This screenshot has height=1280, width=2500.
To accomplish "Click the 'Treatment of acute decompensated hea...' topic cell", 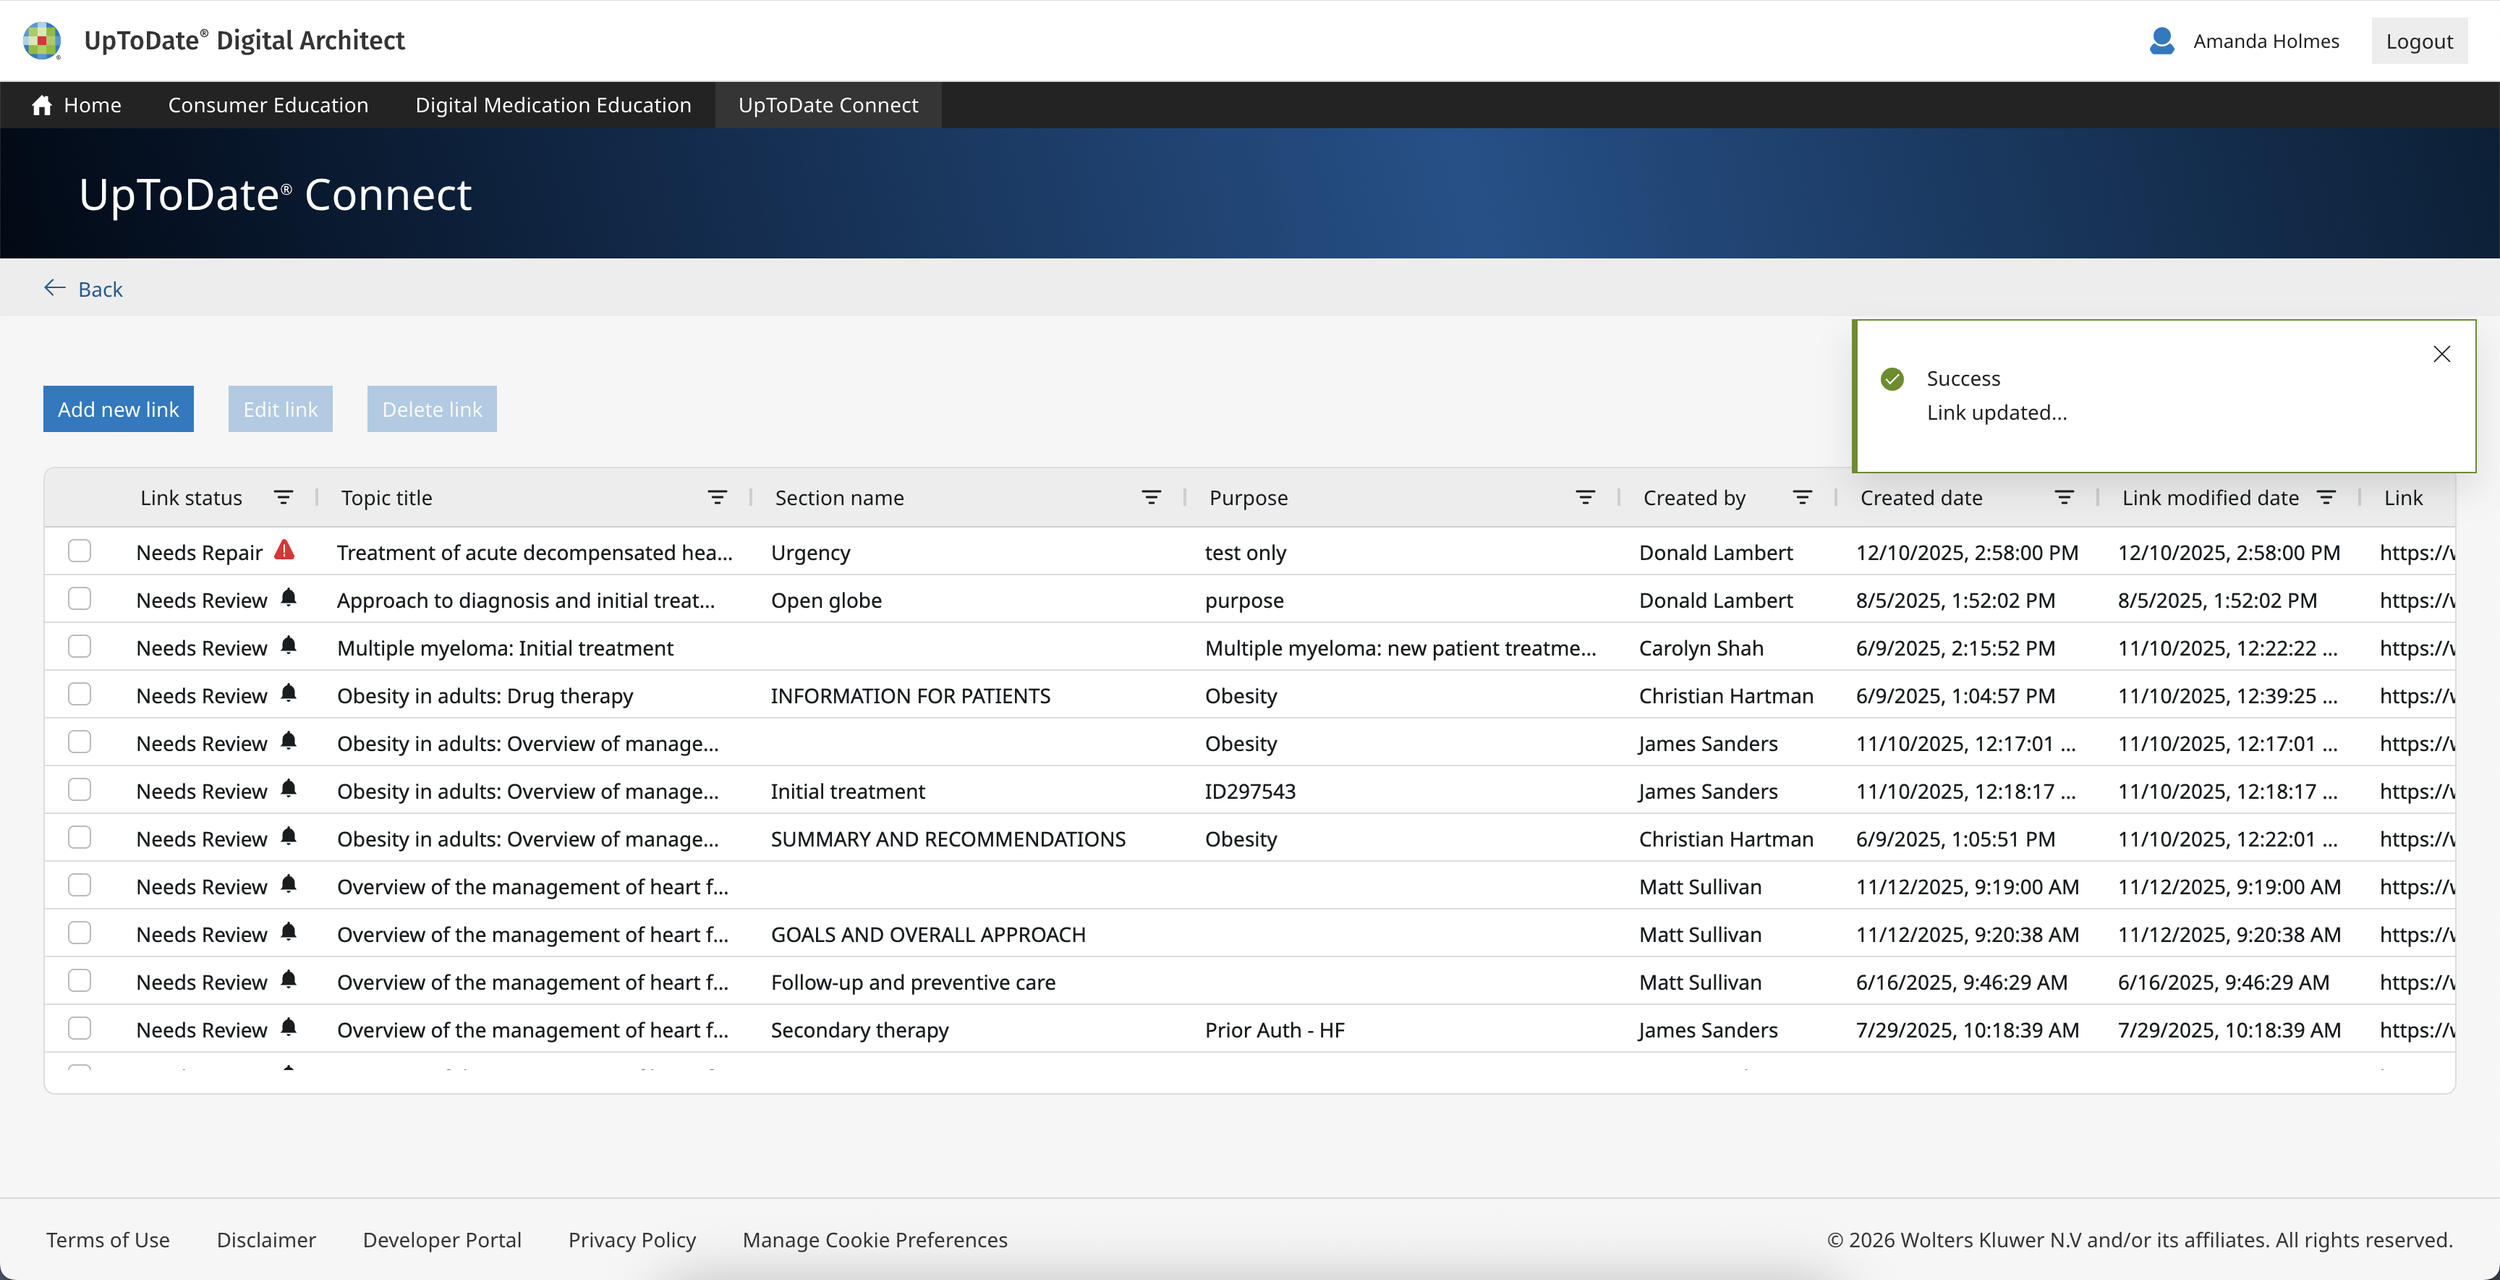I will coord(535,553).
